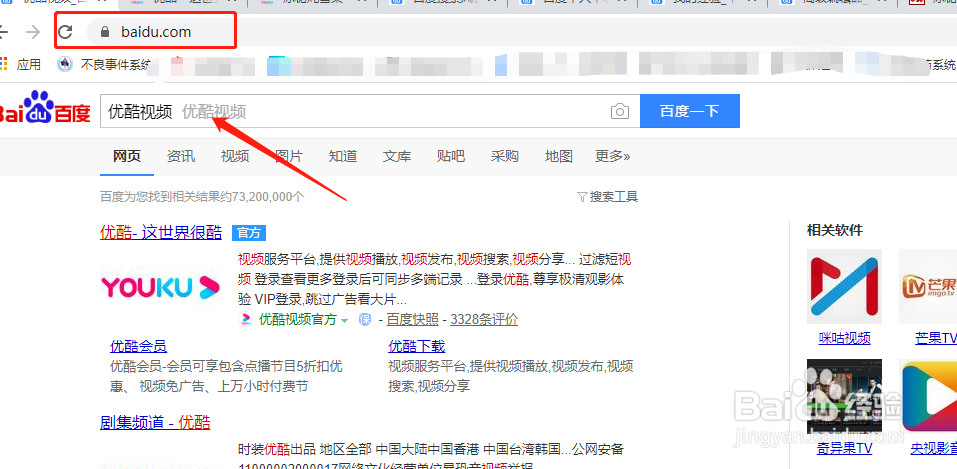Open 搜索工具 filter options
Image resolution: width=957 pixels, height=469 pixels.
(607, 197)
